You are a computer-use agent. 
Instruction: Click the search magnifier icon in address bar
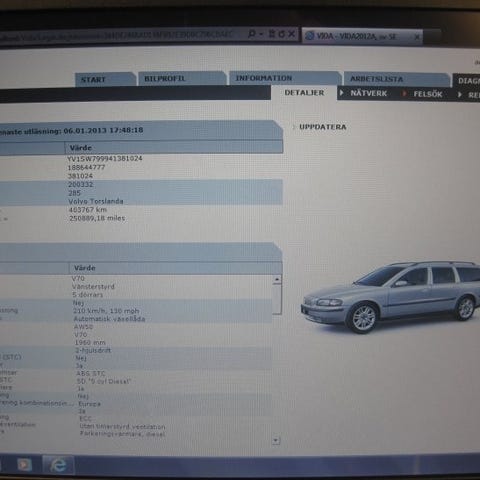pos(252,34)
